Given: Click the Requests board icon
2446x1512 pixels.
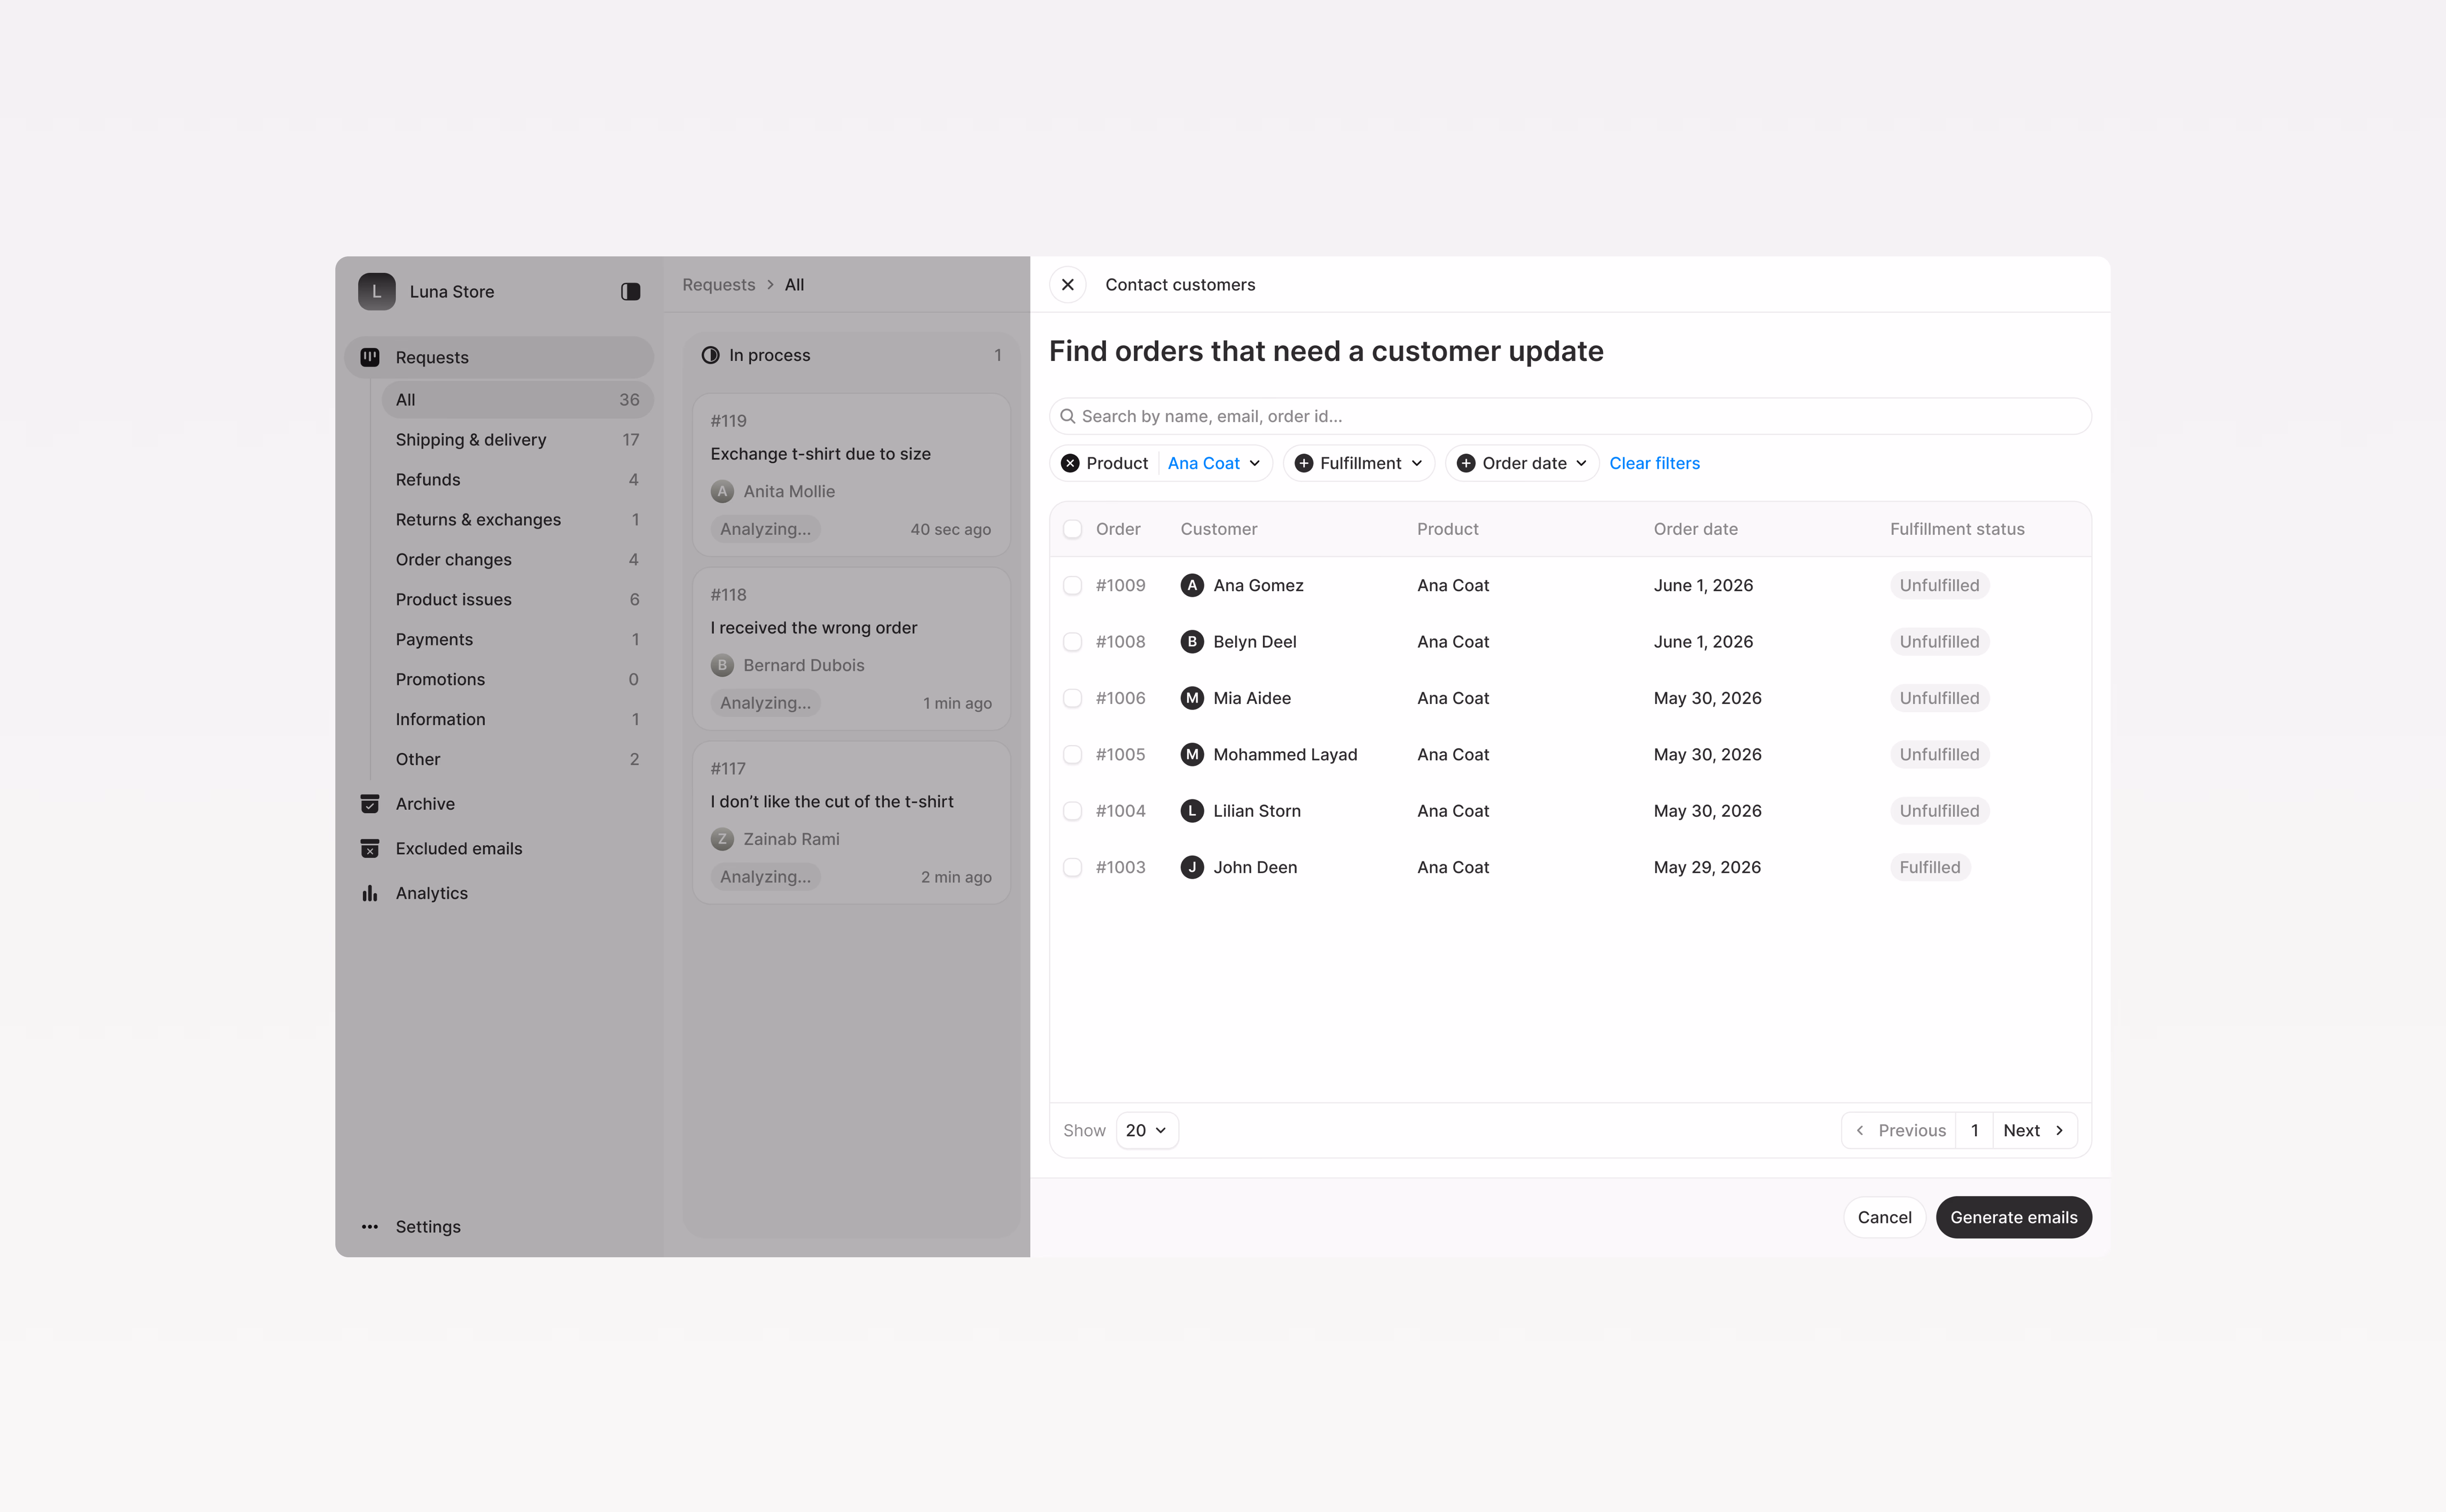Looking at the screenshot, I should 369,357.
